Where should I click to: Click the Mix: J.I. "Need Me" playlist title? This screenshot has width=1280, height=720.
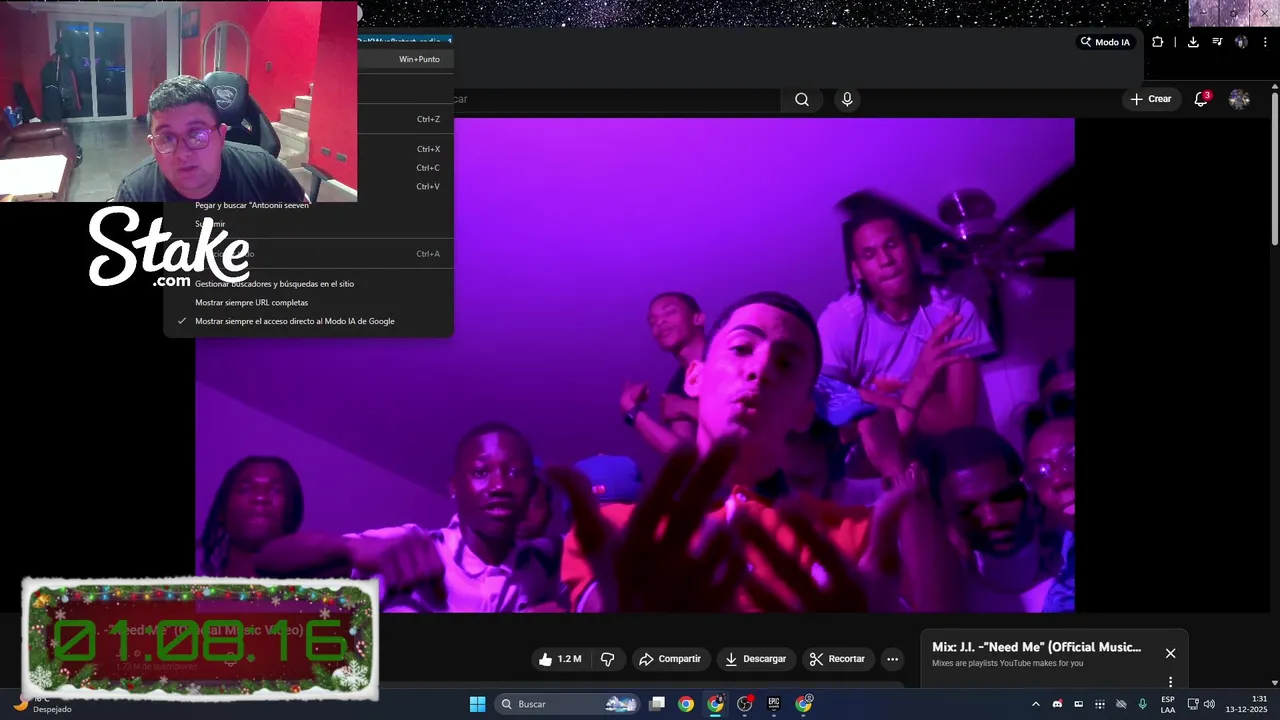(x=1036, y=647)
